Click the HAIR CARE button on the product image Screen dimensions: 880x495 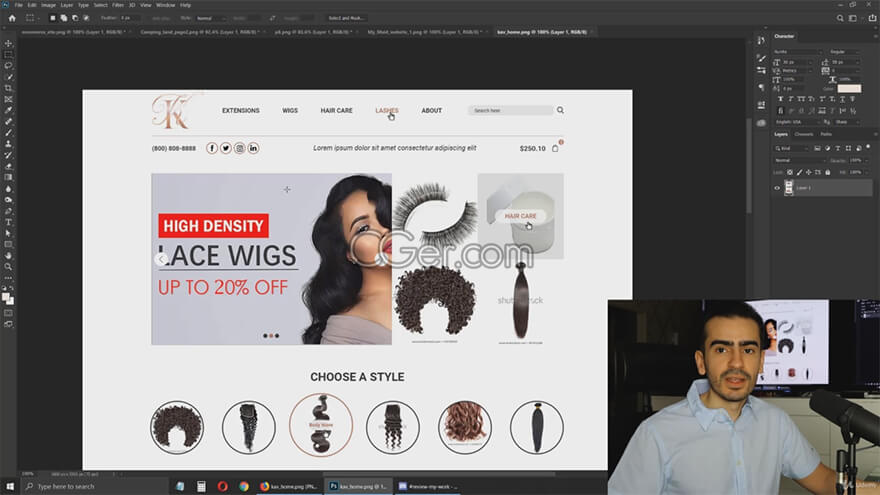click(x=520, y=216)
